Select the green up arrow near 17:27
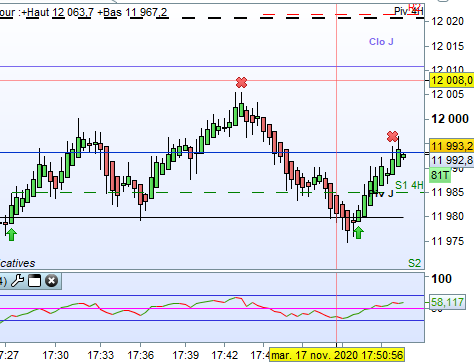The image size is (474, 362). (x=11, y=234)
